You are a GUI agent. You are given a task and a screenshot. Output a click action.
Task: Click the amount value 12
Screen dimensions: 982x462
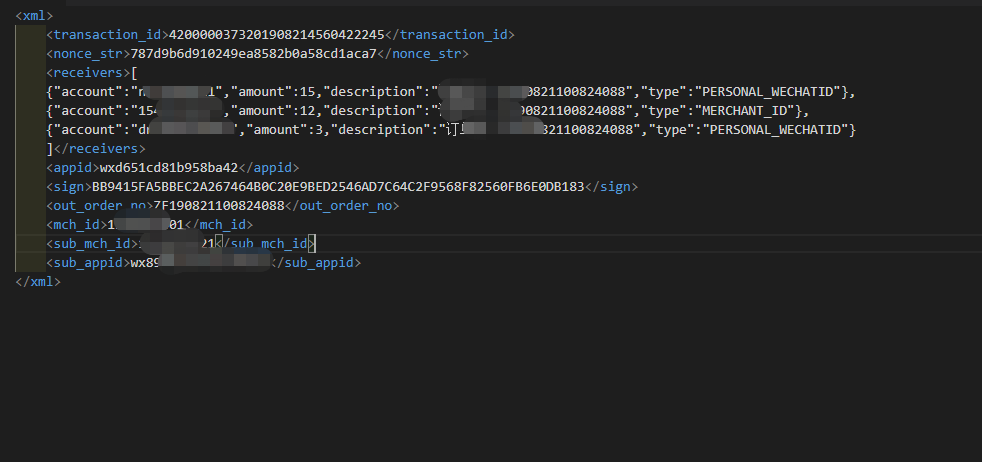[x=306, y=111]
